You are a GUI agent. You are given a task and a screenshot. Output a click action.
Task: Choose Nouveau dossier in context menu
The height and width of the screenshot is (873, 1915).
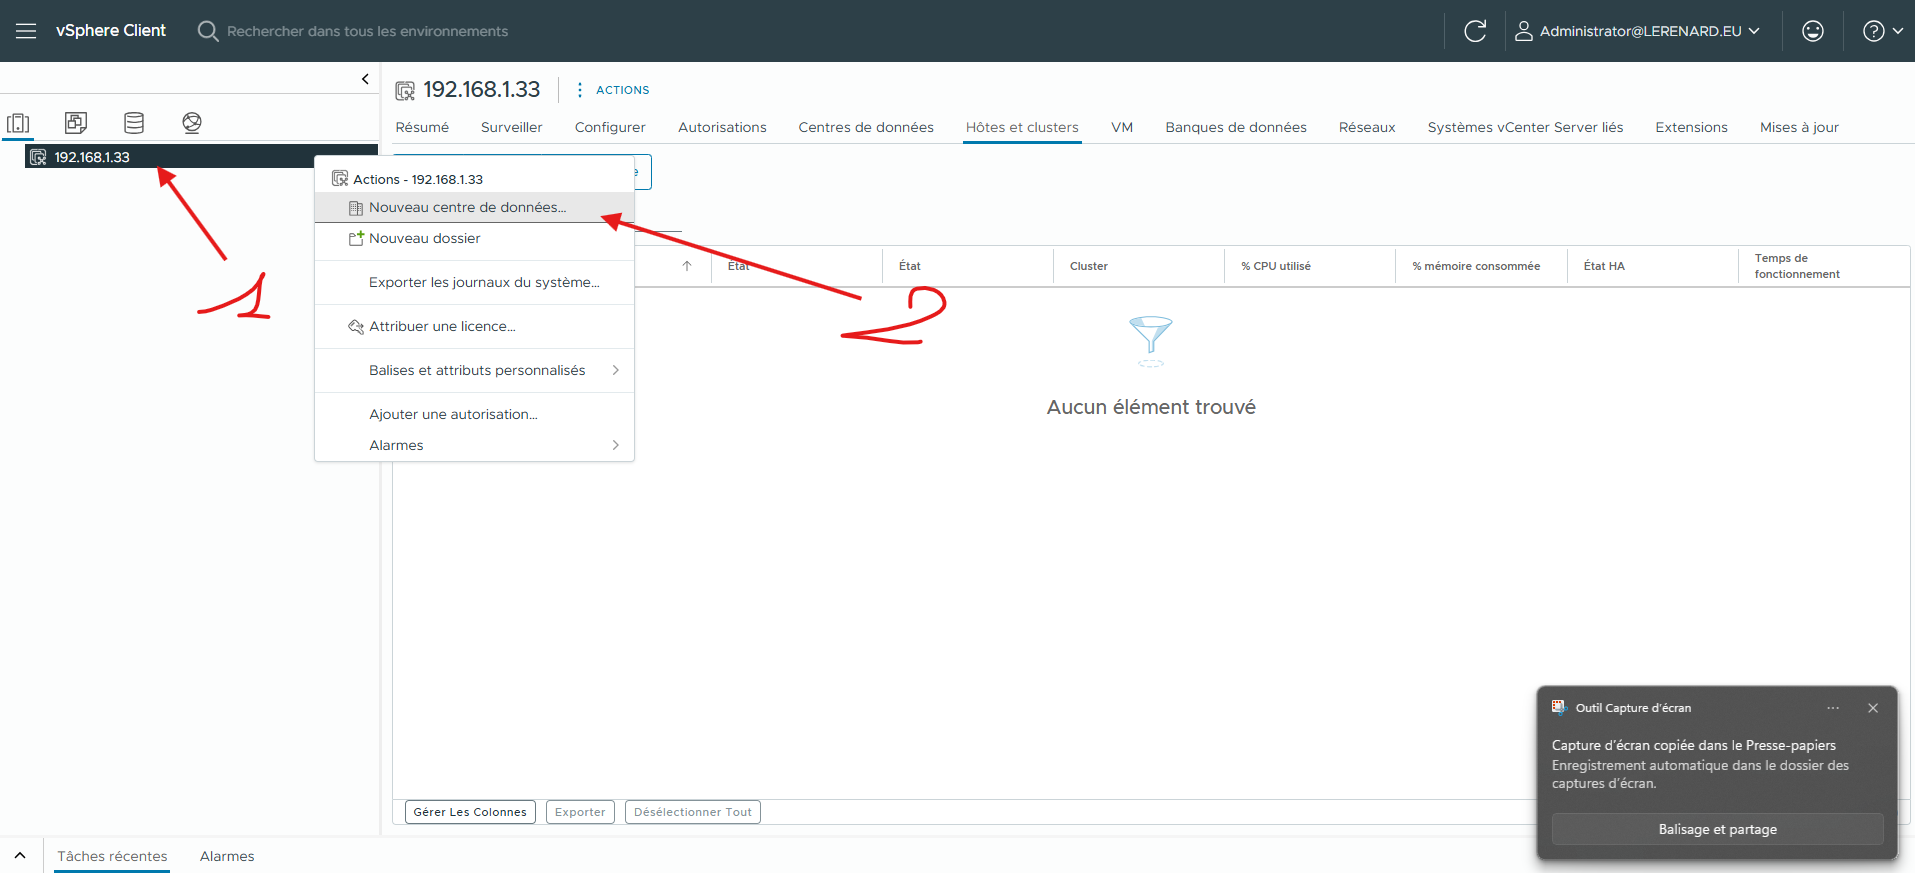click(x=474, y=238)
